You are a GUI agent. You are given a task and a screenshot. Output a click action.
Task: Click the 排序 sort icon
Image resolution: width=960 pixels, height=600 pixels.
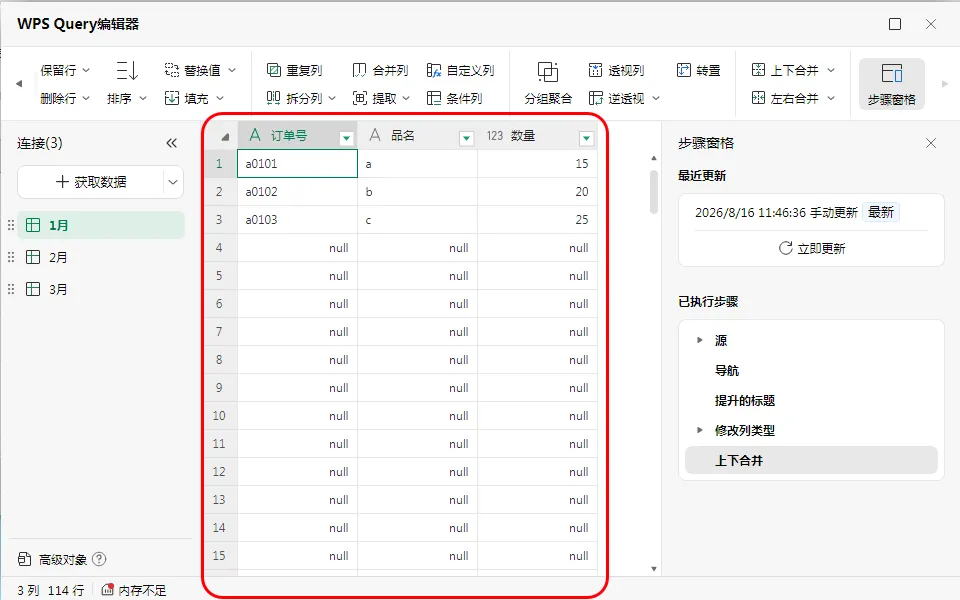[x=127, y=70]
